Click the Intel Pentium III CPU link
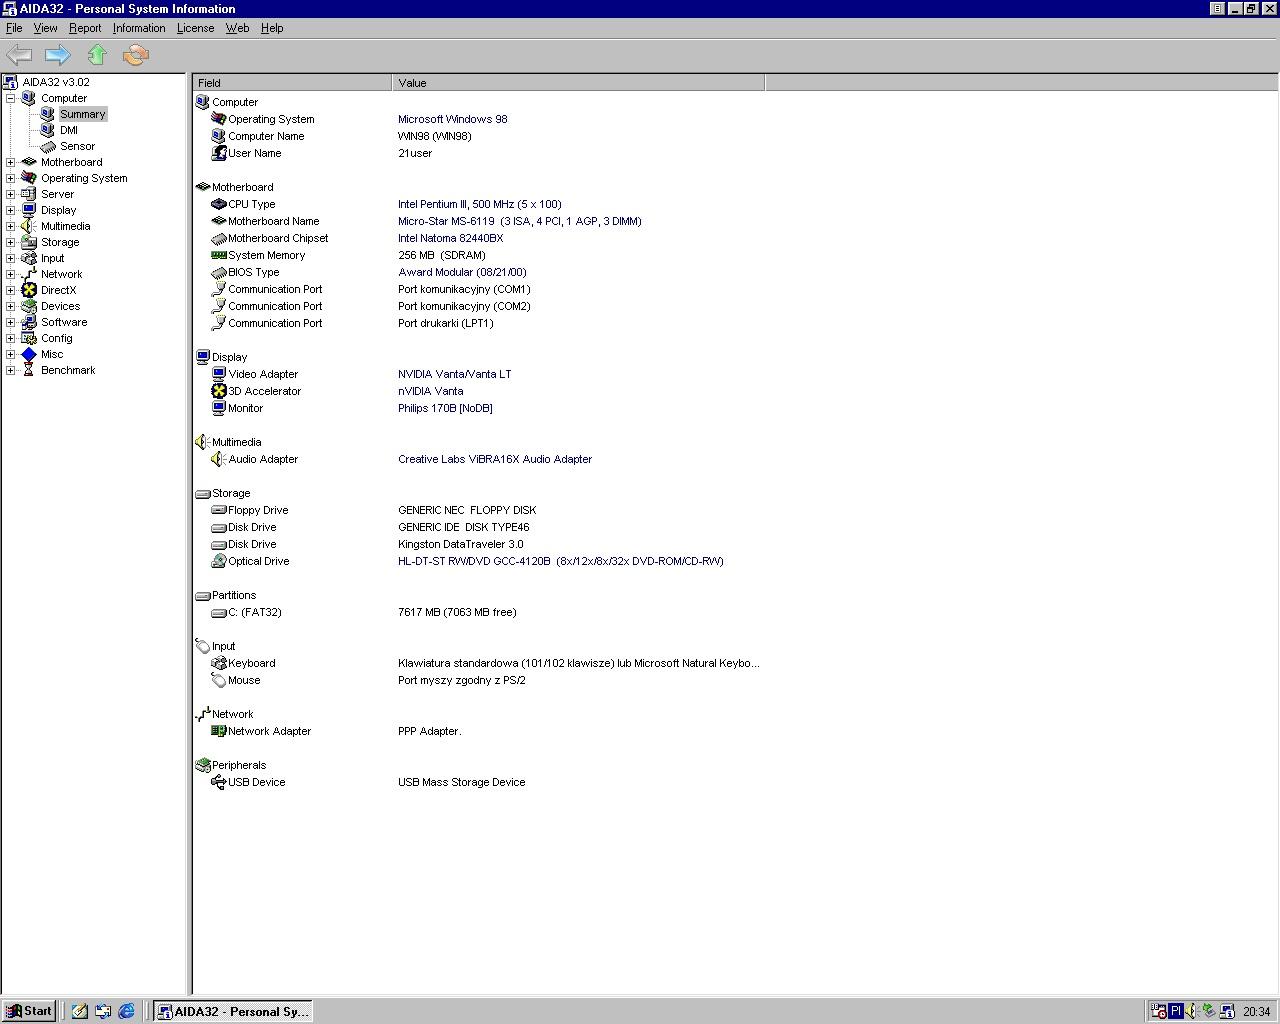The height and width of the screenshot is (1024, 1280). [479, 204]
